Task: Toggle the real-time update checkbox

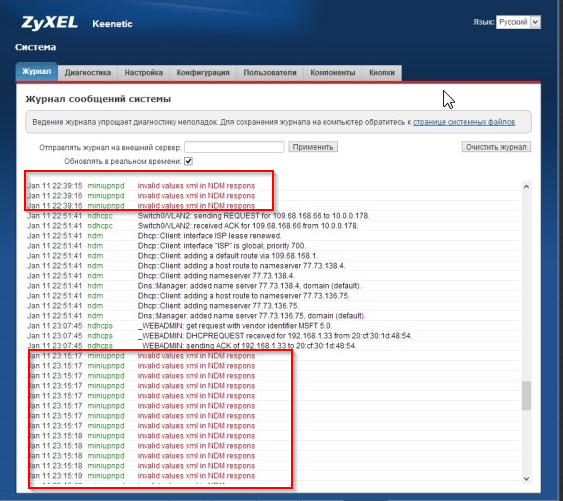Action: point(189,161)
